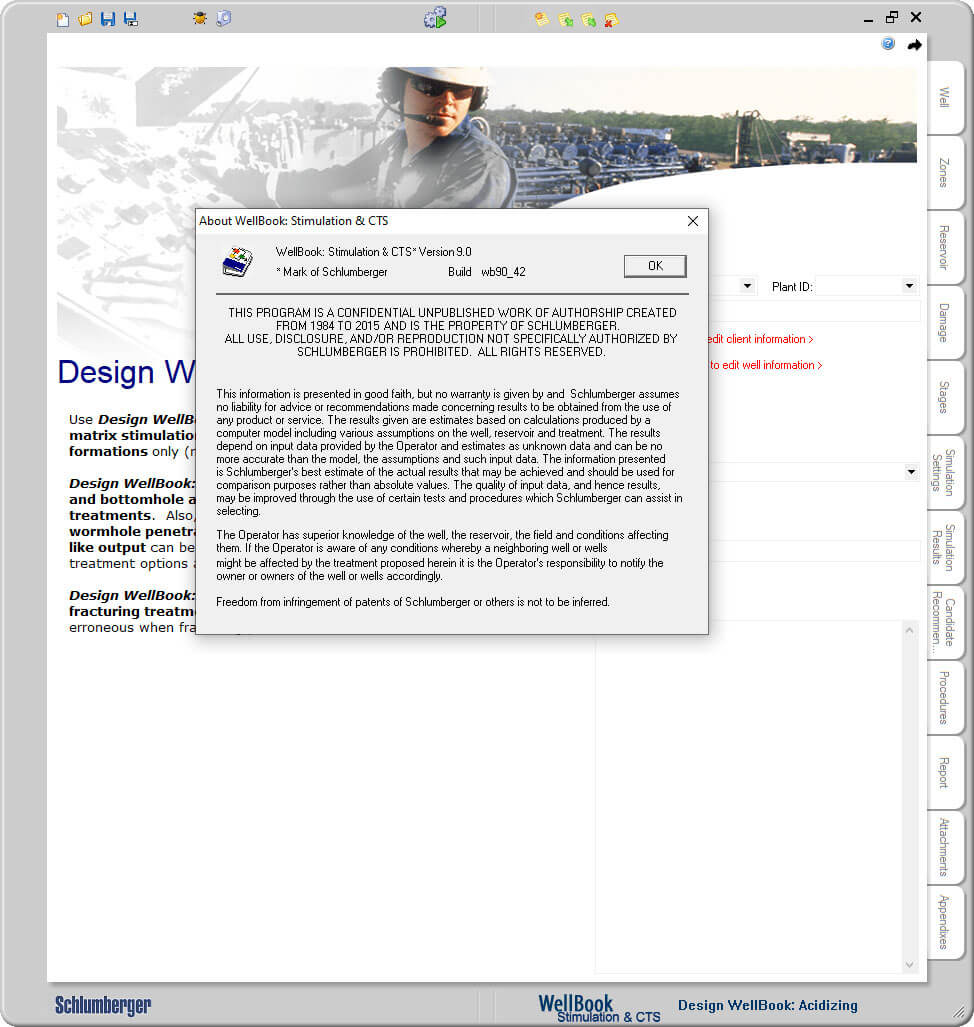Open a file using the folder toolbar icon
Viewport: 974px width, 1027px height.
(84, 17)
